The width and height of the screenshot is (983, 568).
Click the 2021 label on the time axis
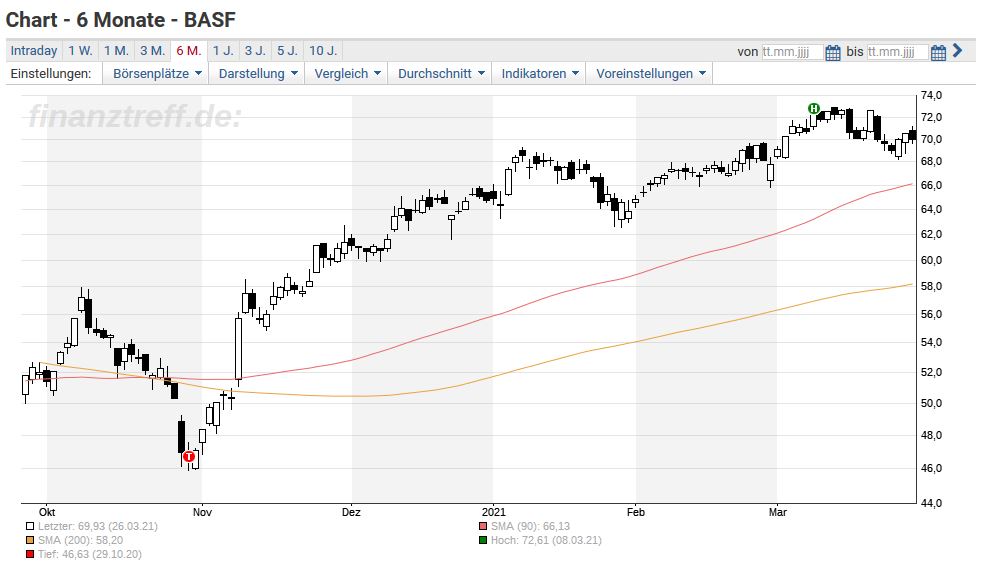point(493,512)
